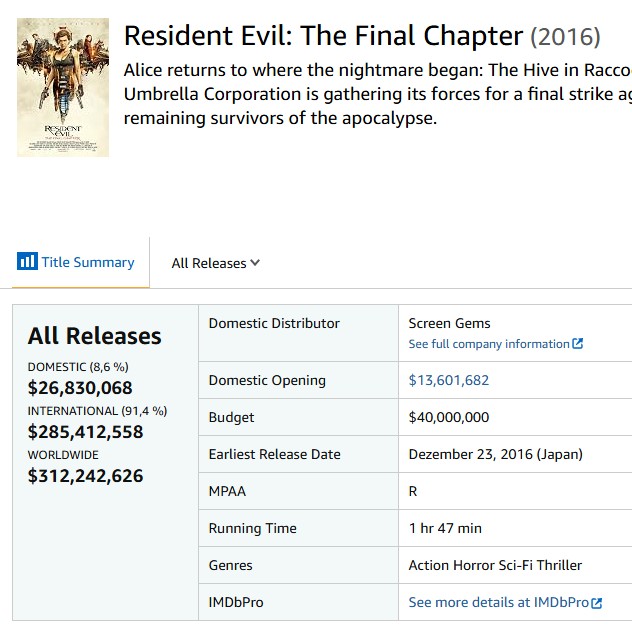632x625 pixels.
Task: Click the chevron next to All Releases
Action: click(x=255, y=263)
